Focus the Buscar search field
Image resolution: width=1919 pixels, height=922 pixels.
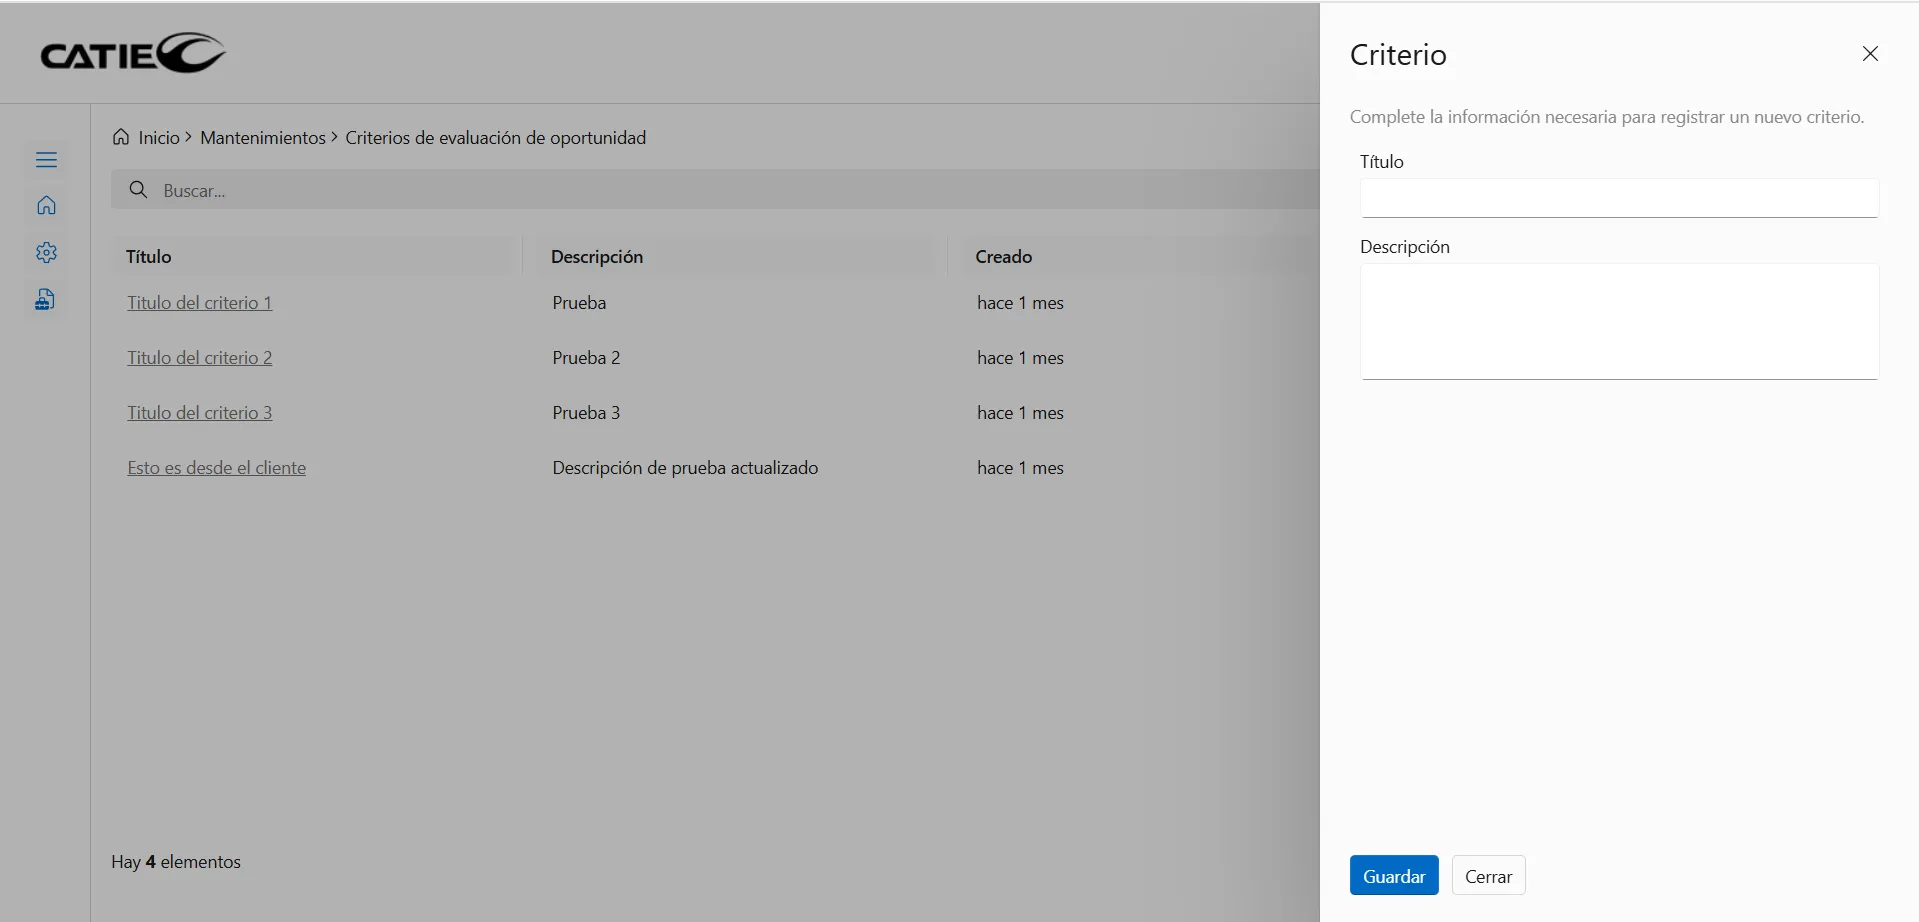[x=700, y=190]
